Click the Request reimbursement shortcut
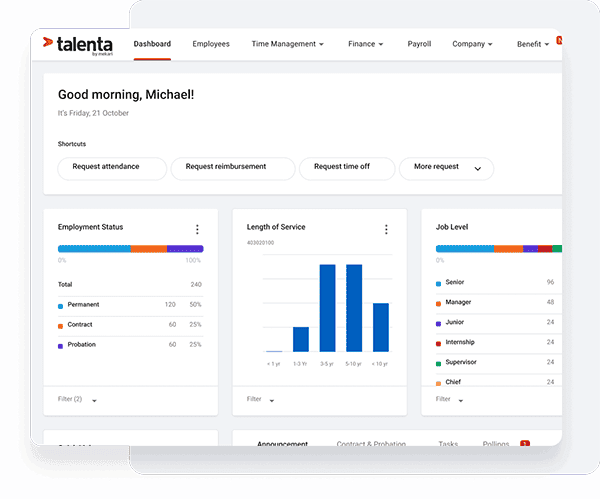The width and height of the screenshot is (600, 500). (x=233, y=169)
